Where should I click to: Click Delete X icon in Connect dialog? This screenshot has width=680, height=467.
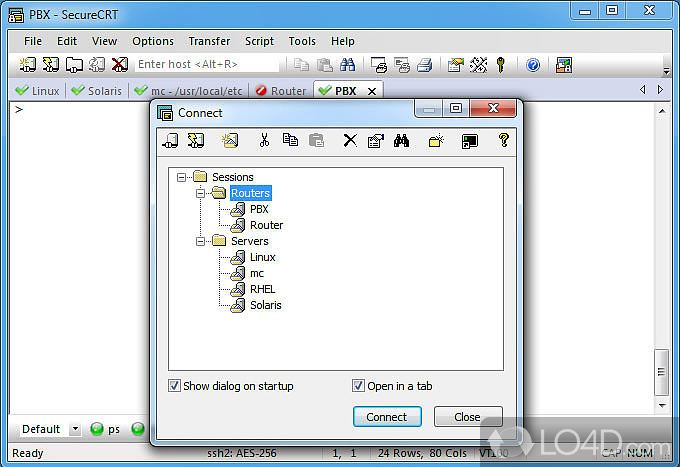pos(350,140)
